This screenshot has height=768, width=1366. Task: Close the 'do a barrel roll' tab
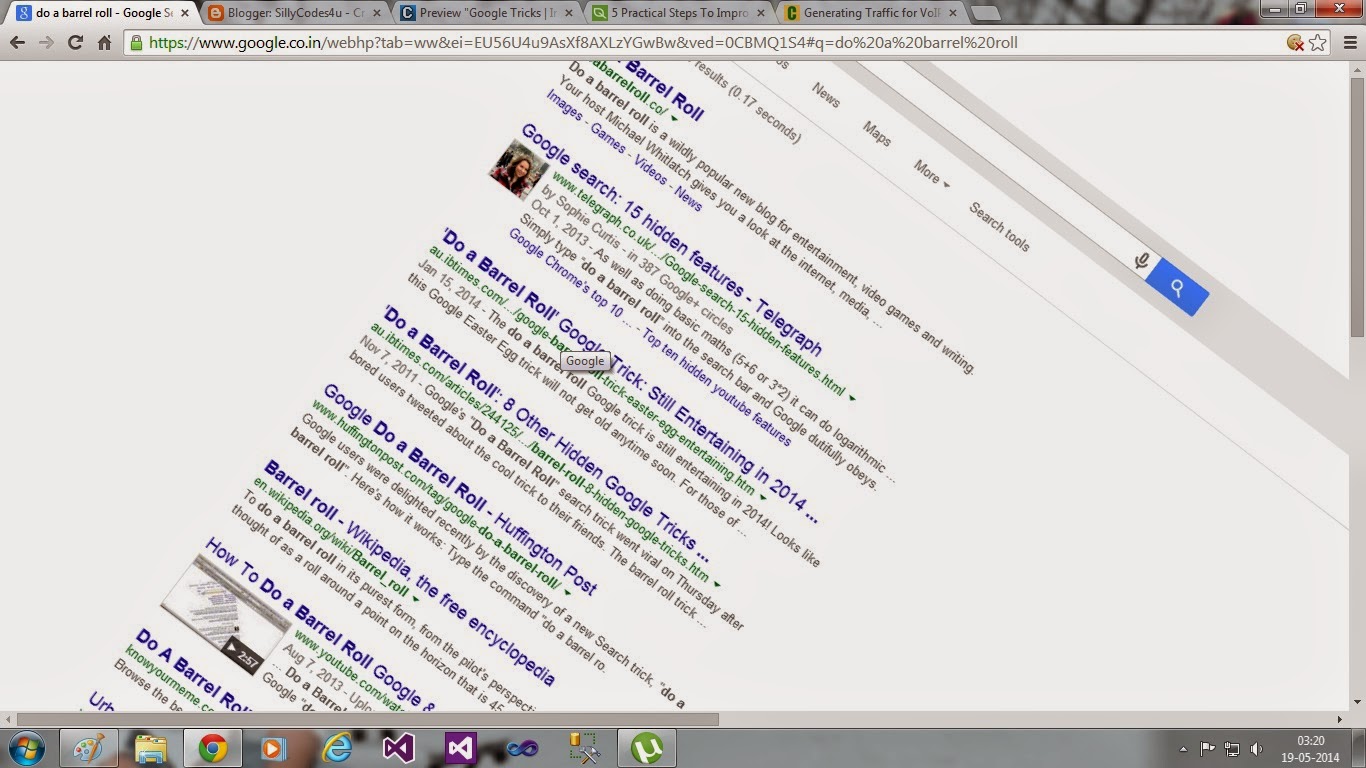tap(184, 13)
